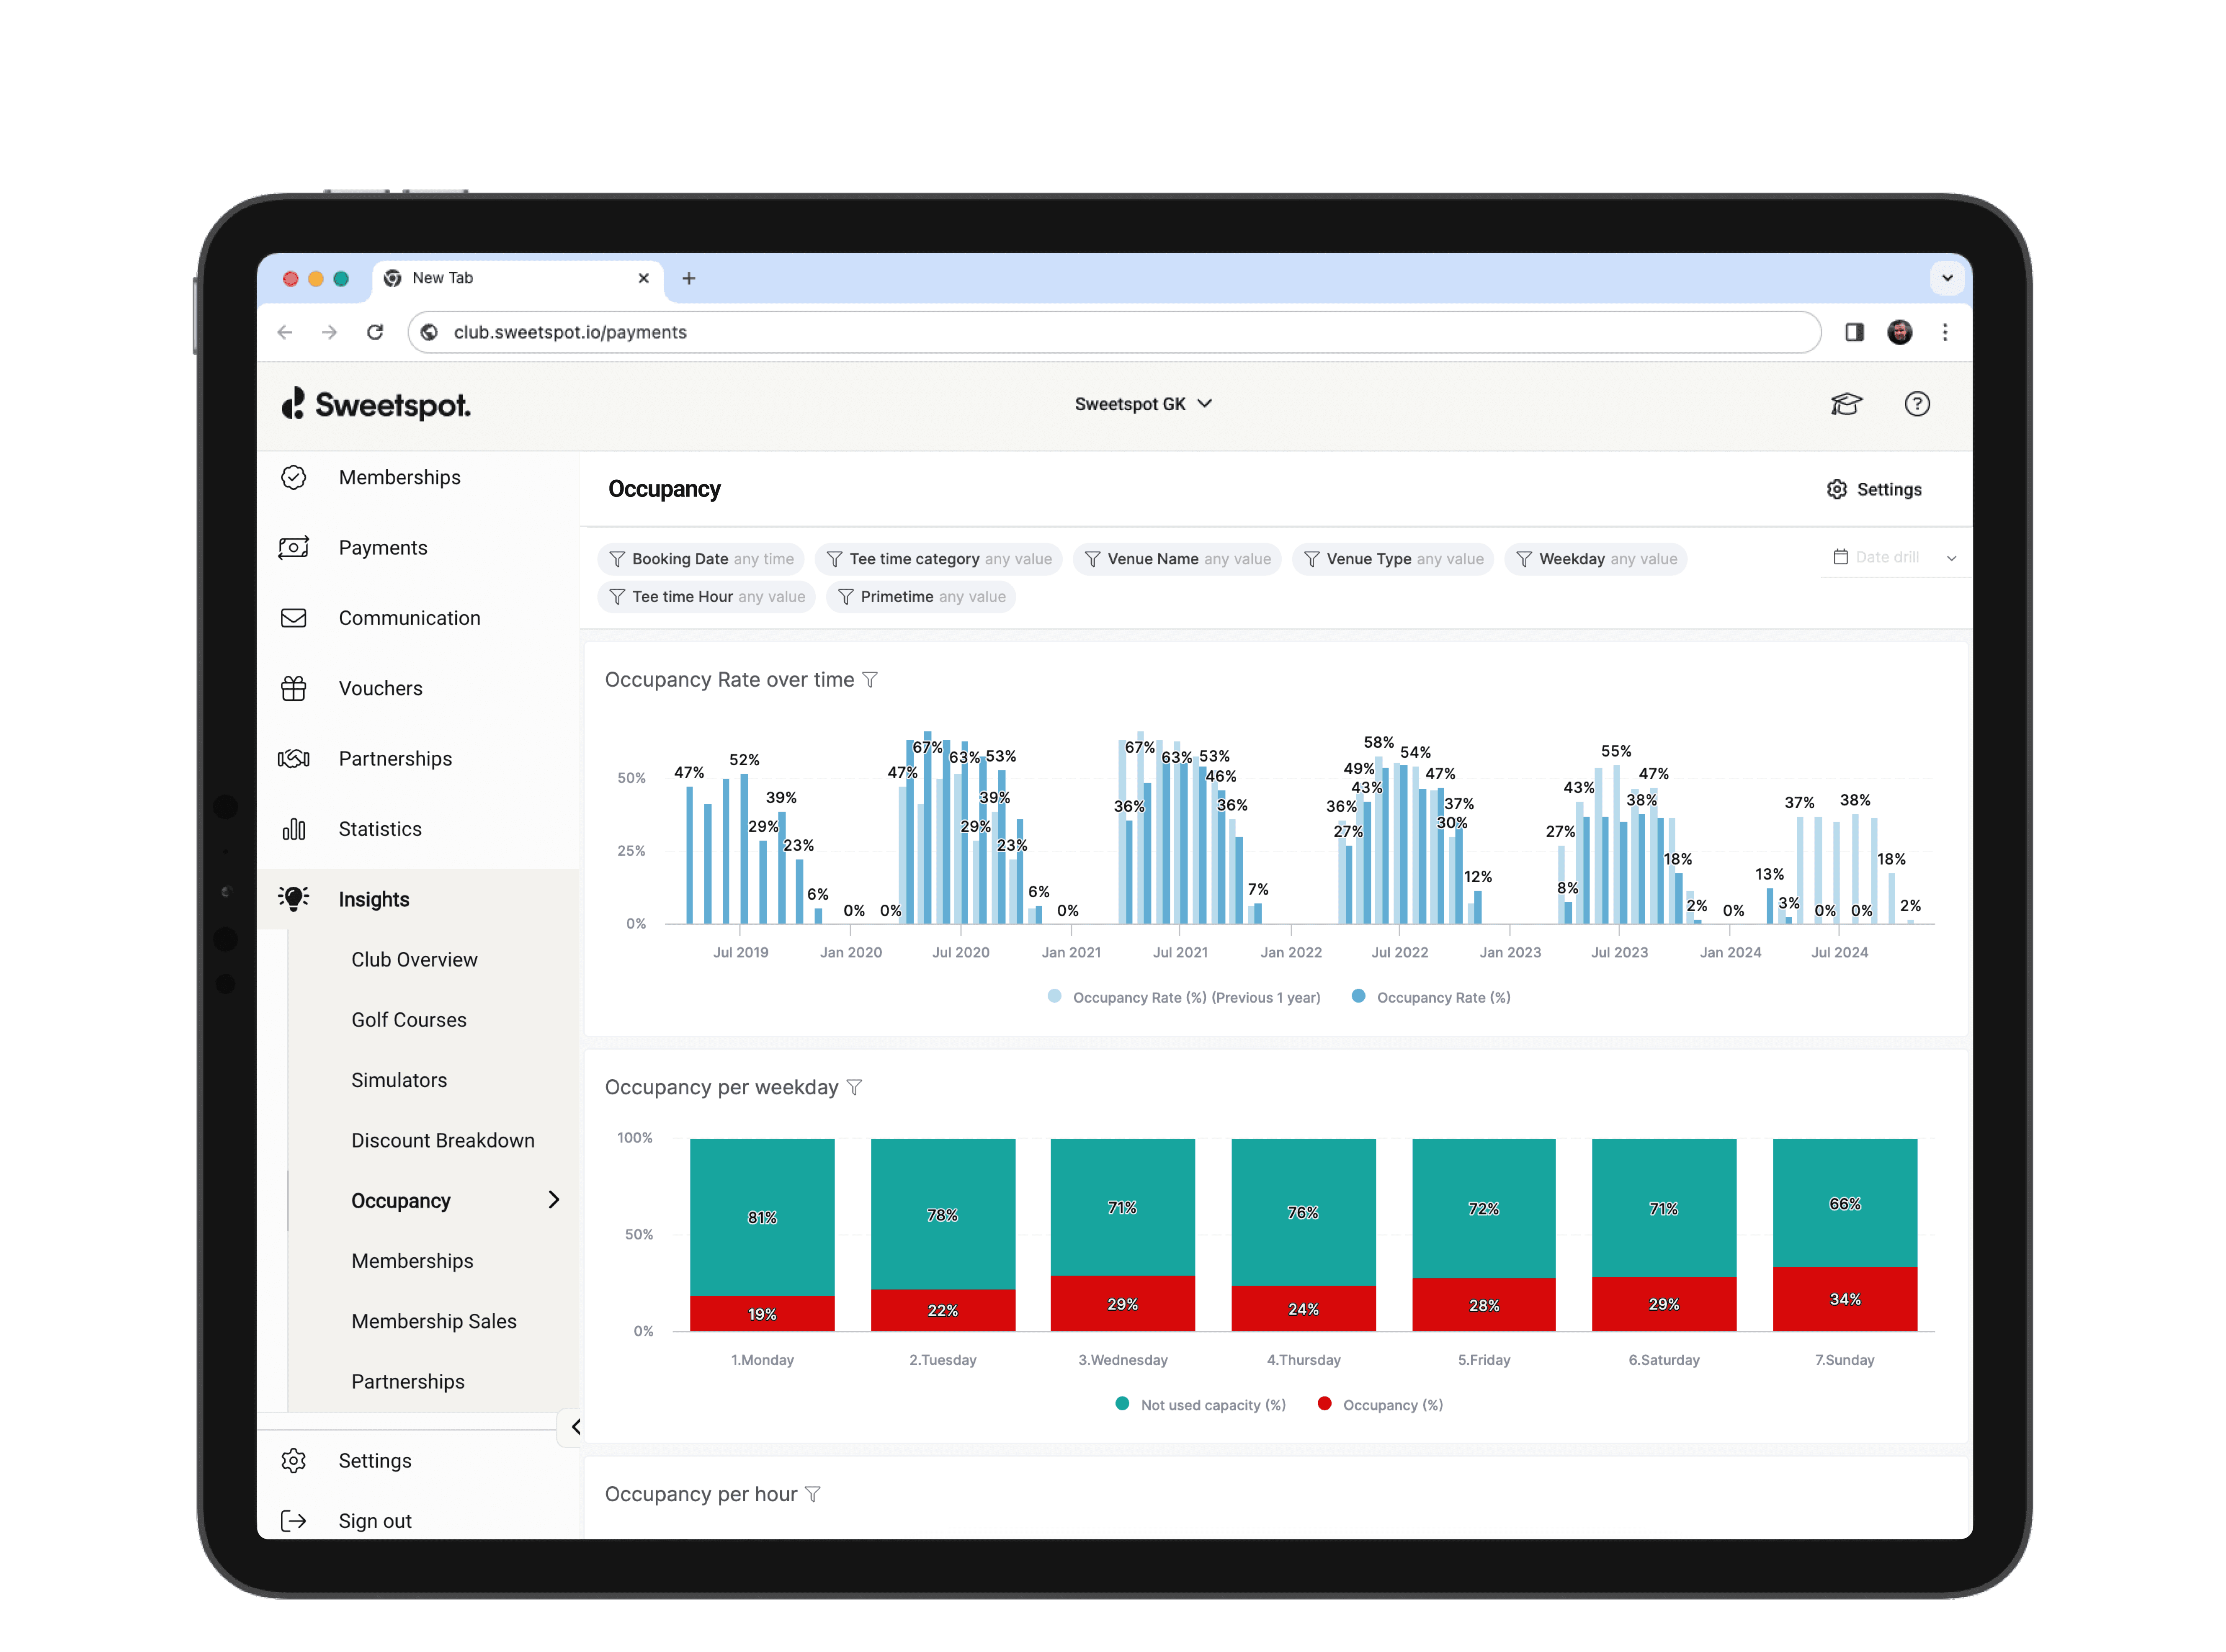Open Club Overview under Insights
The height and width of the screenshot is (1652, 2226).
pyautogui.click(x=414, y=960)
